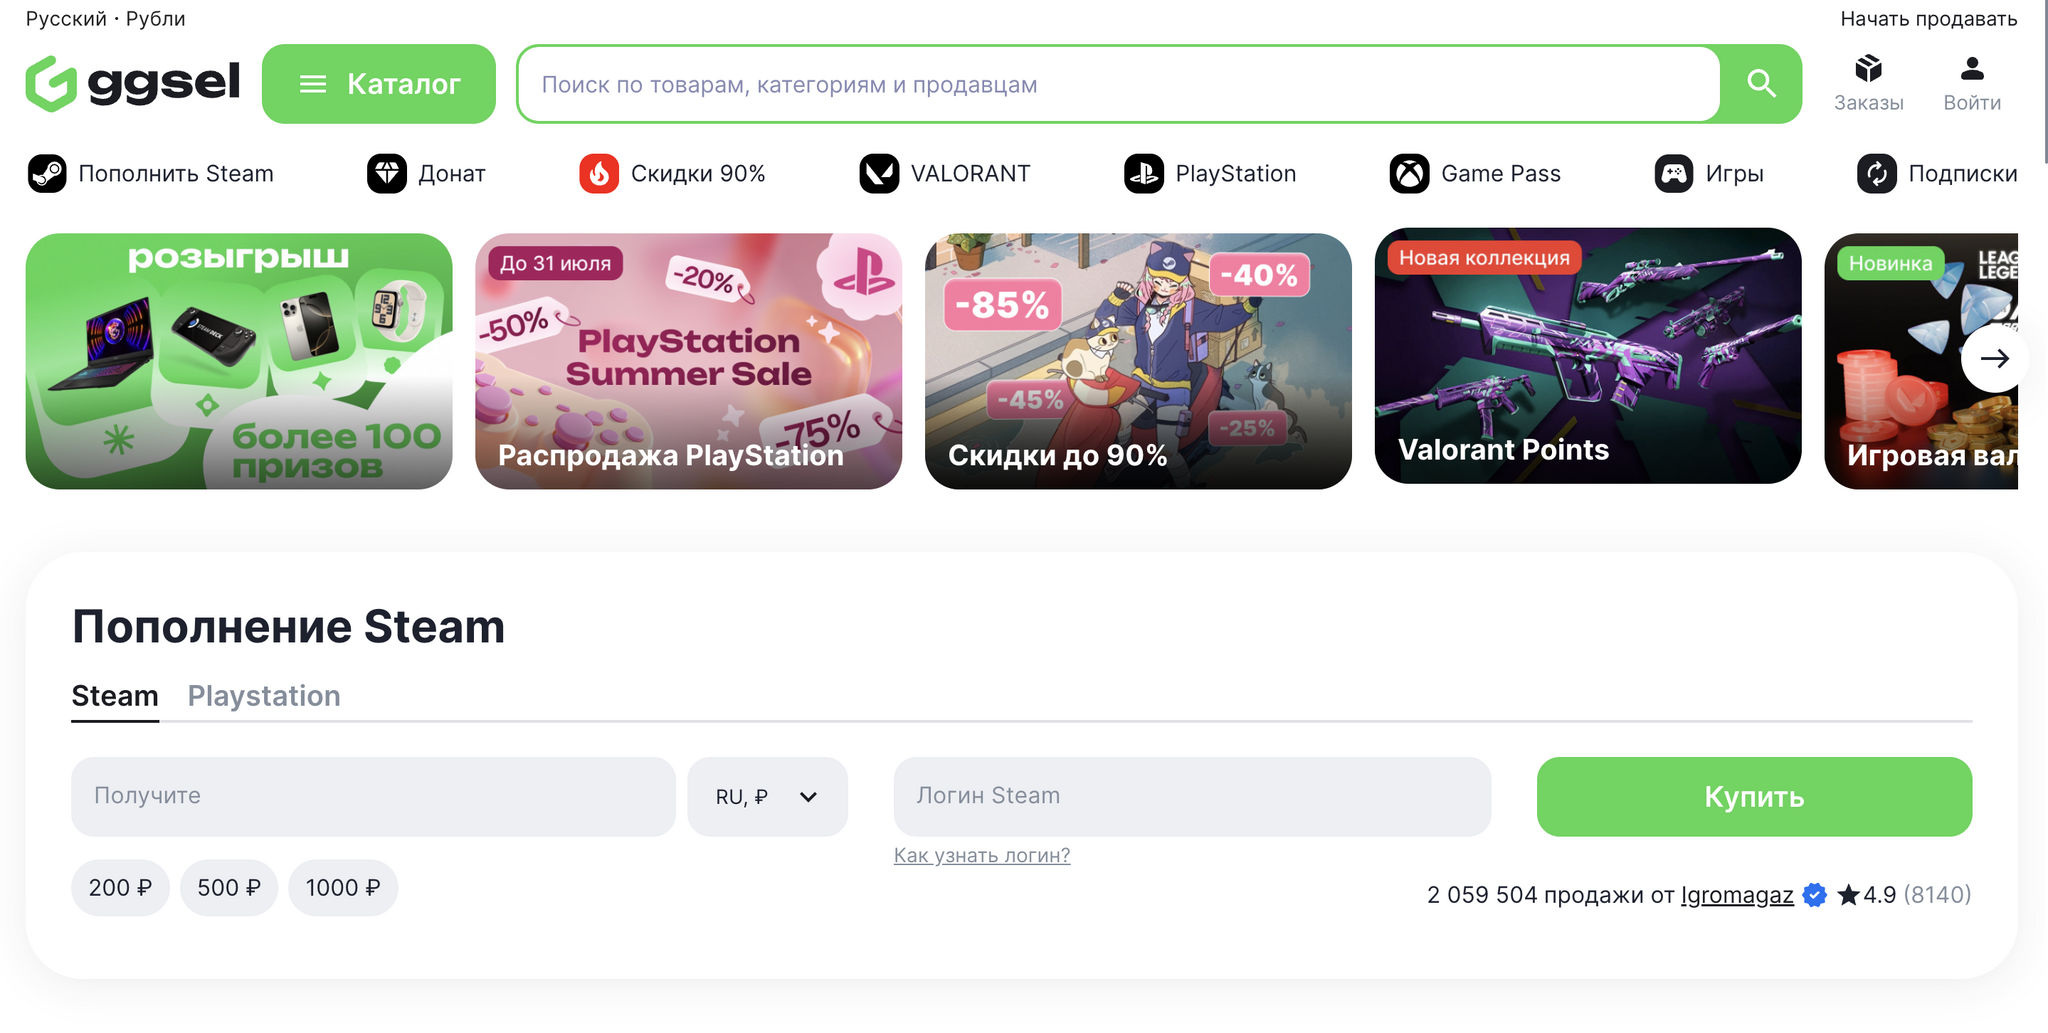Open Русский · Рубли language selector

click(x=105, y=19)
